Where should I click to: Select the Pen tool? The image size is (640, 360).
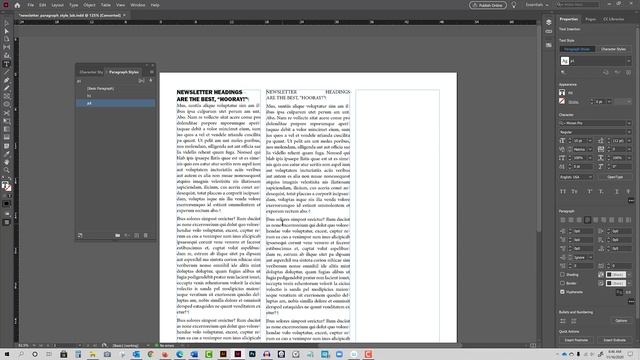pos(7,80)
